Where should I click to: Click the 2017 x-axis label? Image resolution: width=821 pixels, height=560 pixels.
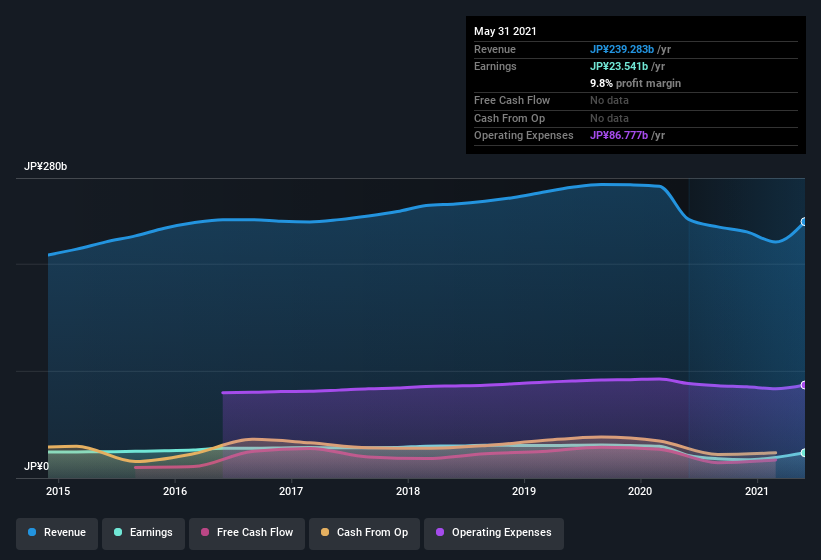pyautogui.click(x=291, y=491)
